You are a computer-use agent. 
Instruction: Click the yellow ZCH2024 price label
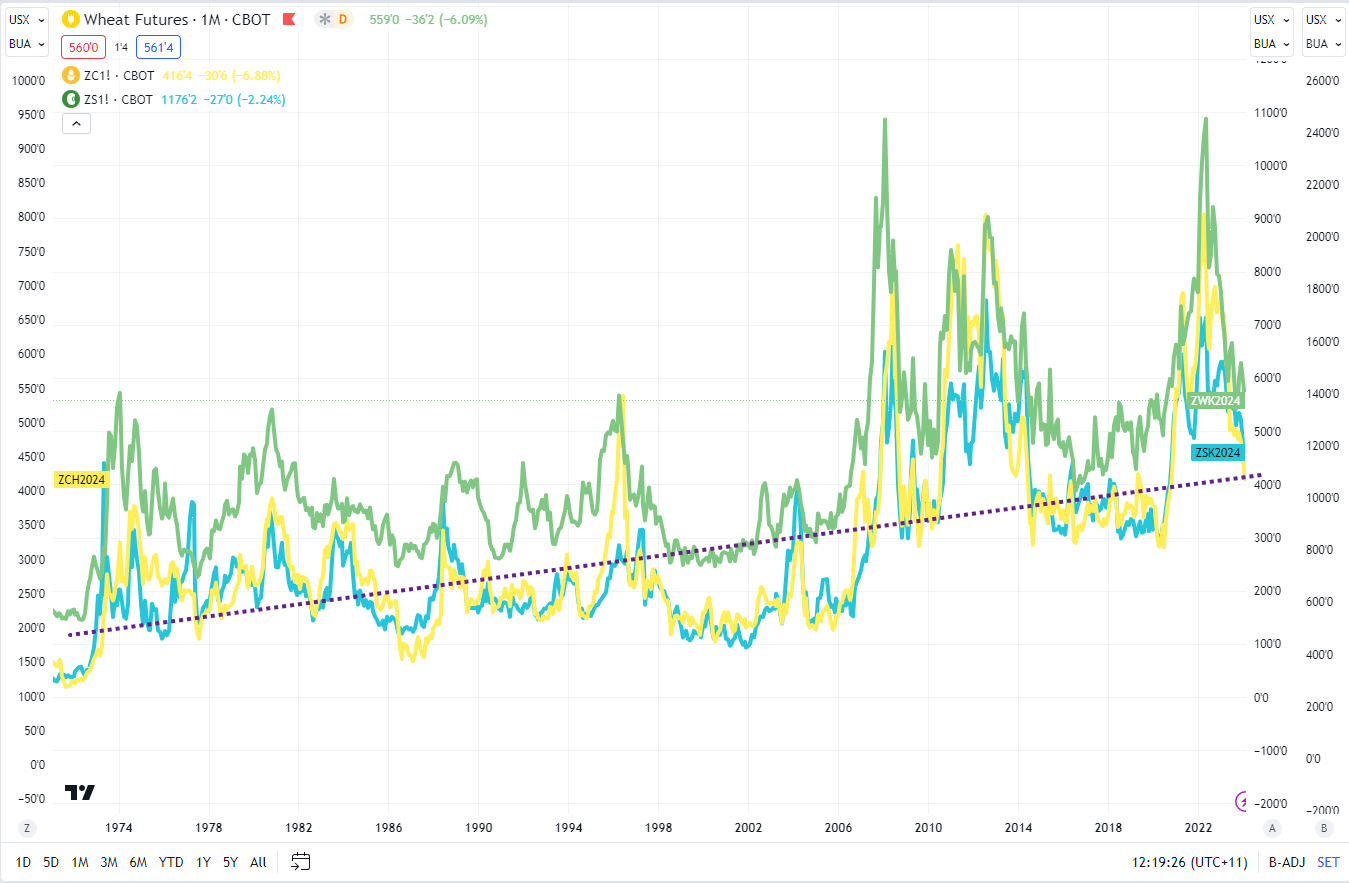[80, 479]
